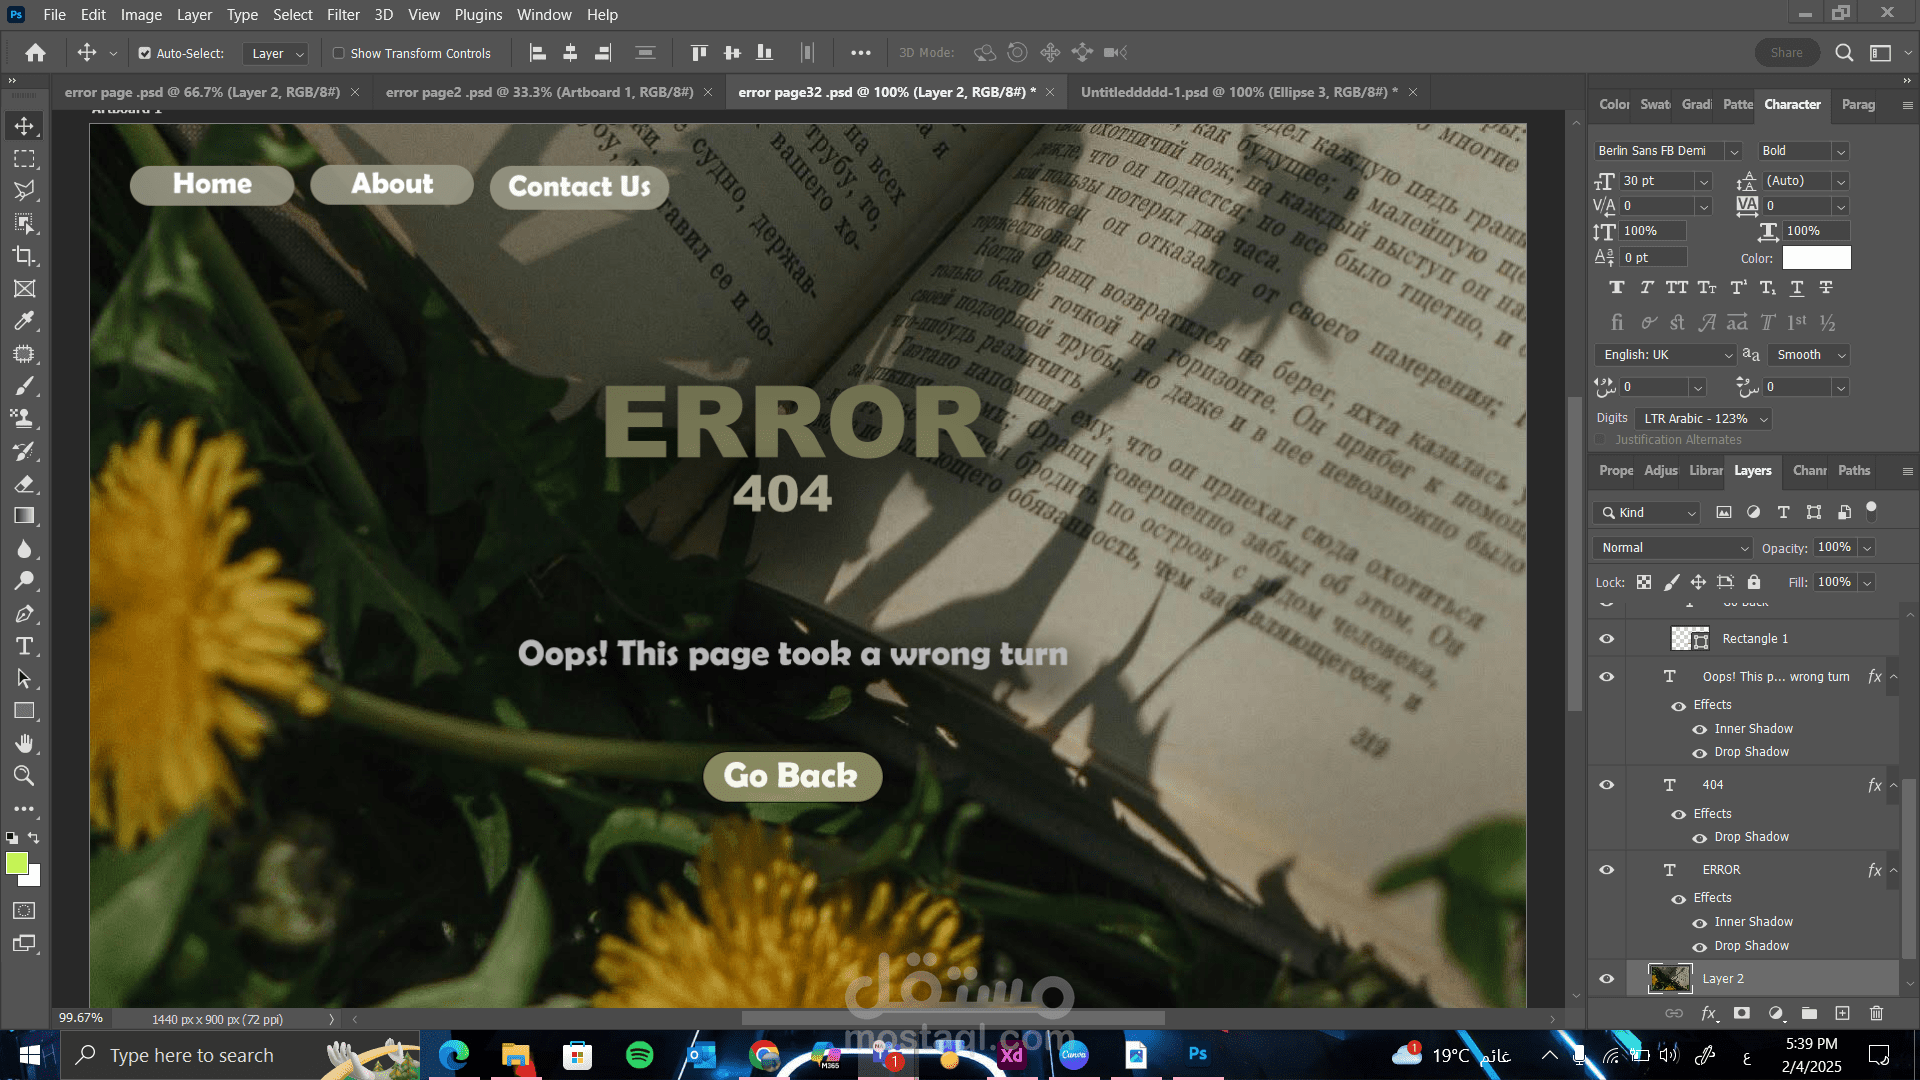Toggle Drop Shadow effect on 404 layer
This screenshot has width=1920, height=1080.
click(1699, 838)
